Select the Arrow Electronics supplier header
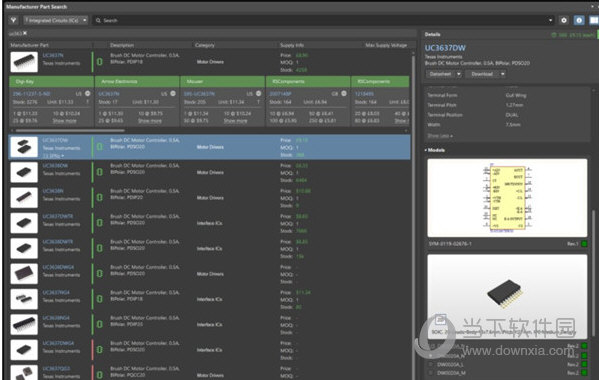The image size is (599, 380). click(137, 81)
